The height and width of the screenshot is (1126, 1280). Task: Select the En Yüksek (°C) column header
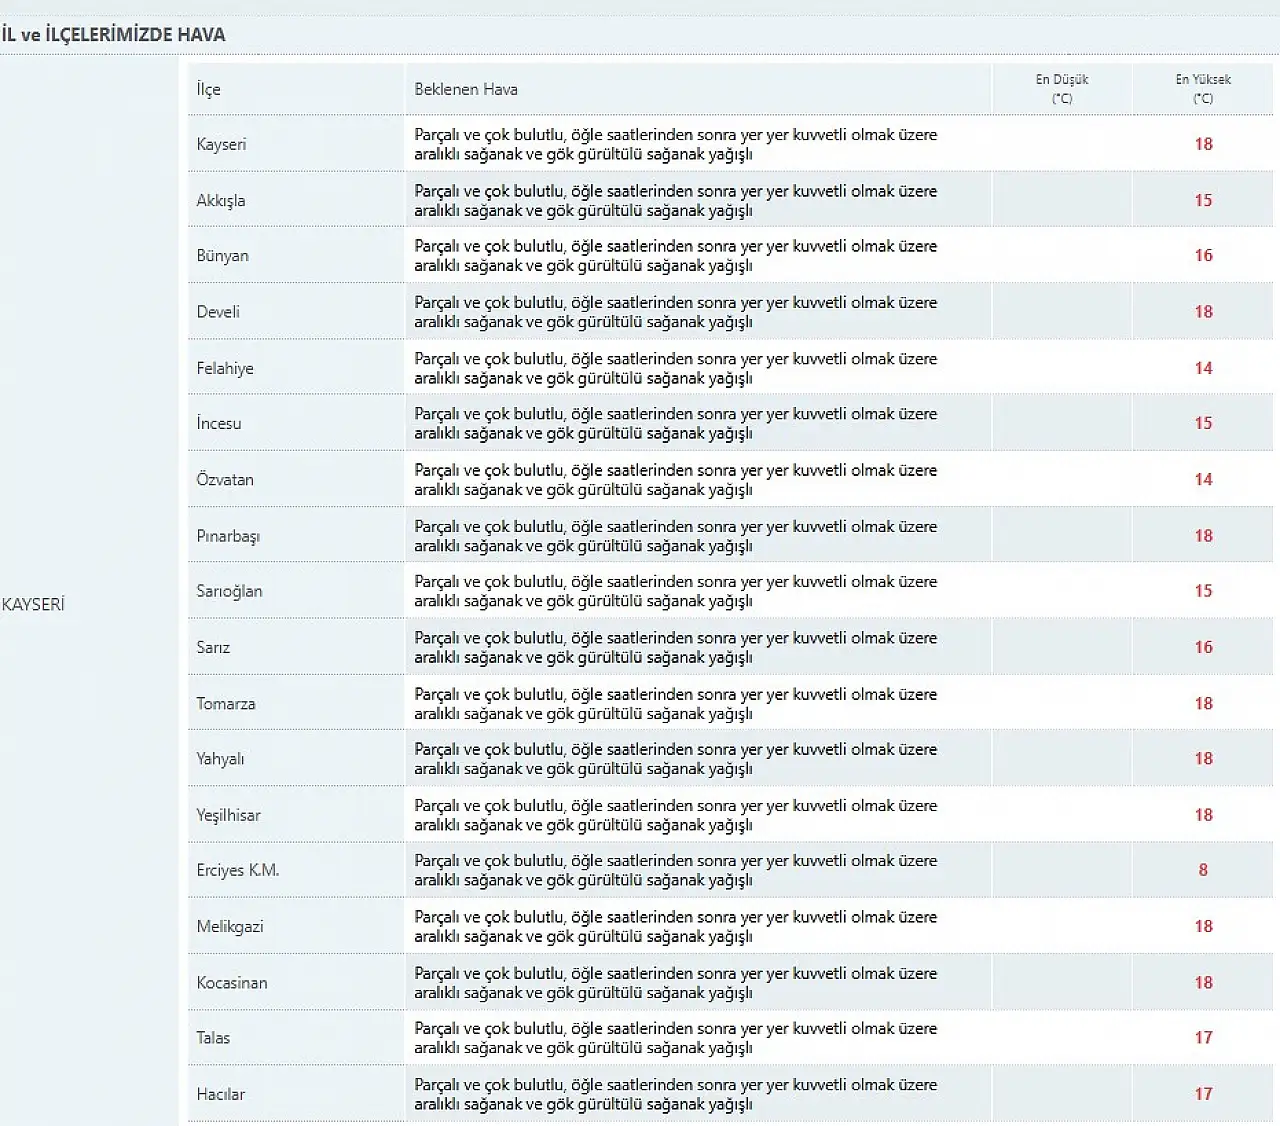coord(1203,88)
